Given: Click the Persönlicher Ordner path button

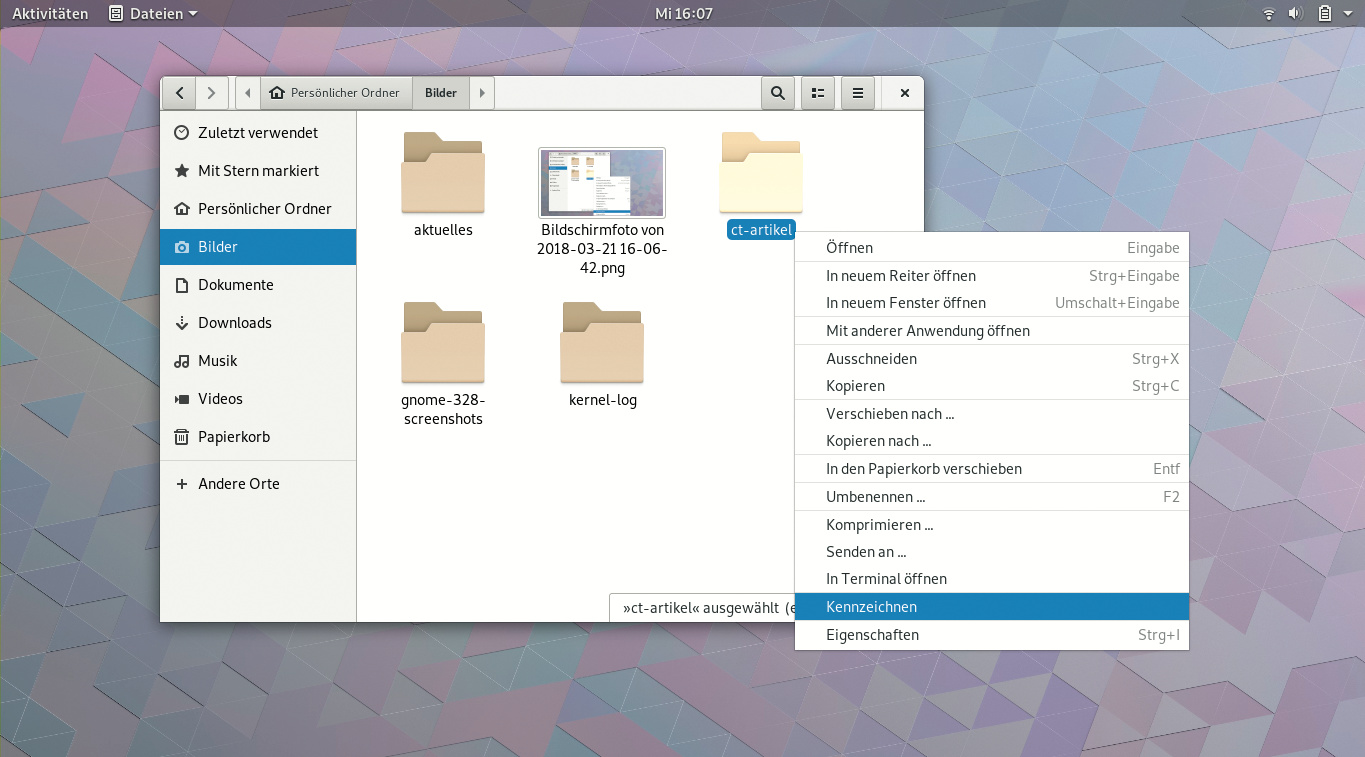Looking at the screenshot, I should click(335, 93).
